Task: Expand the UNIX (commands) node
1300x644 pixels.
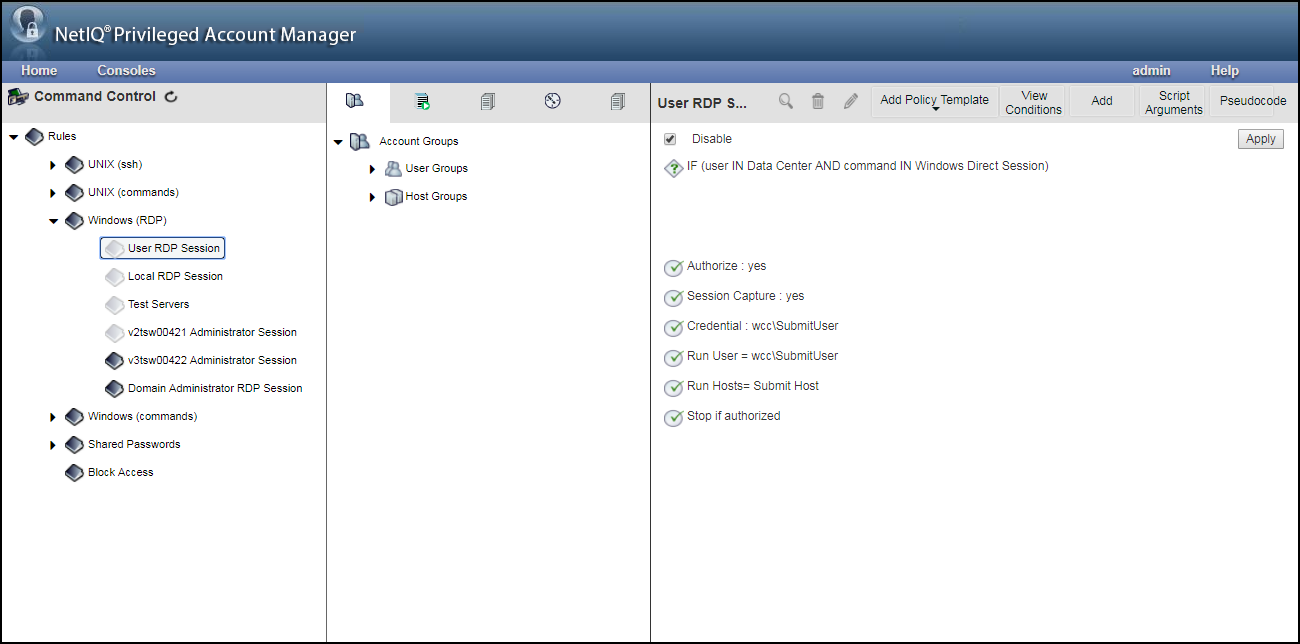Action: [53, 192]
